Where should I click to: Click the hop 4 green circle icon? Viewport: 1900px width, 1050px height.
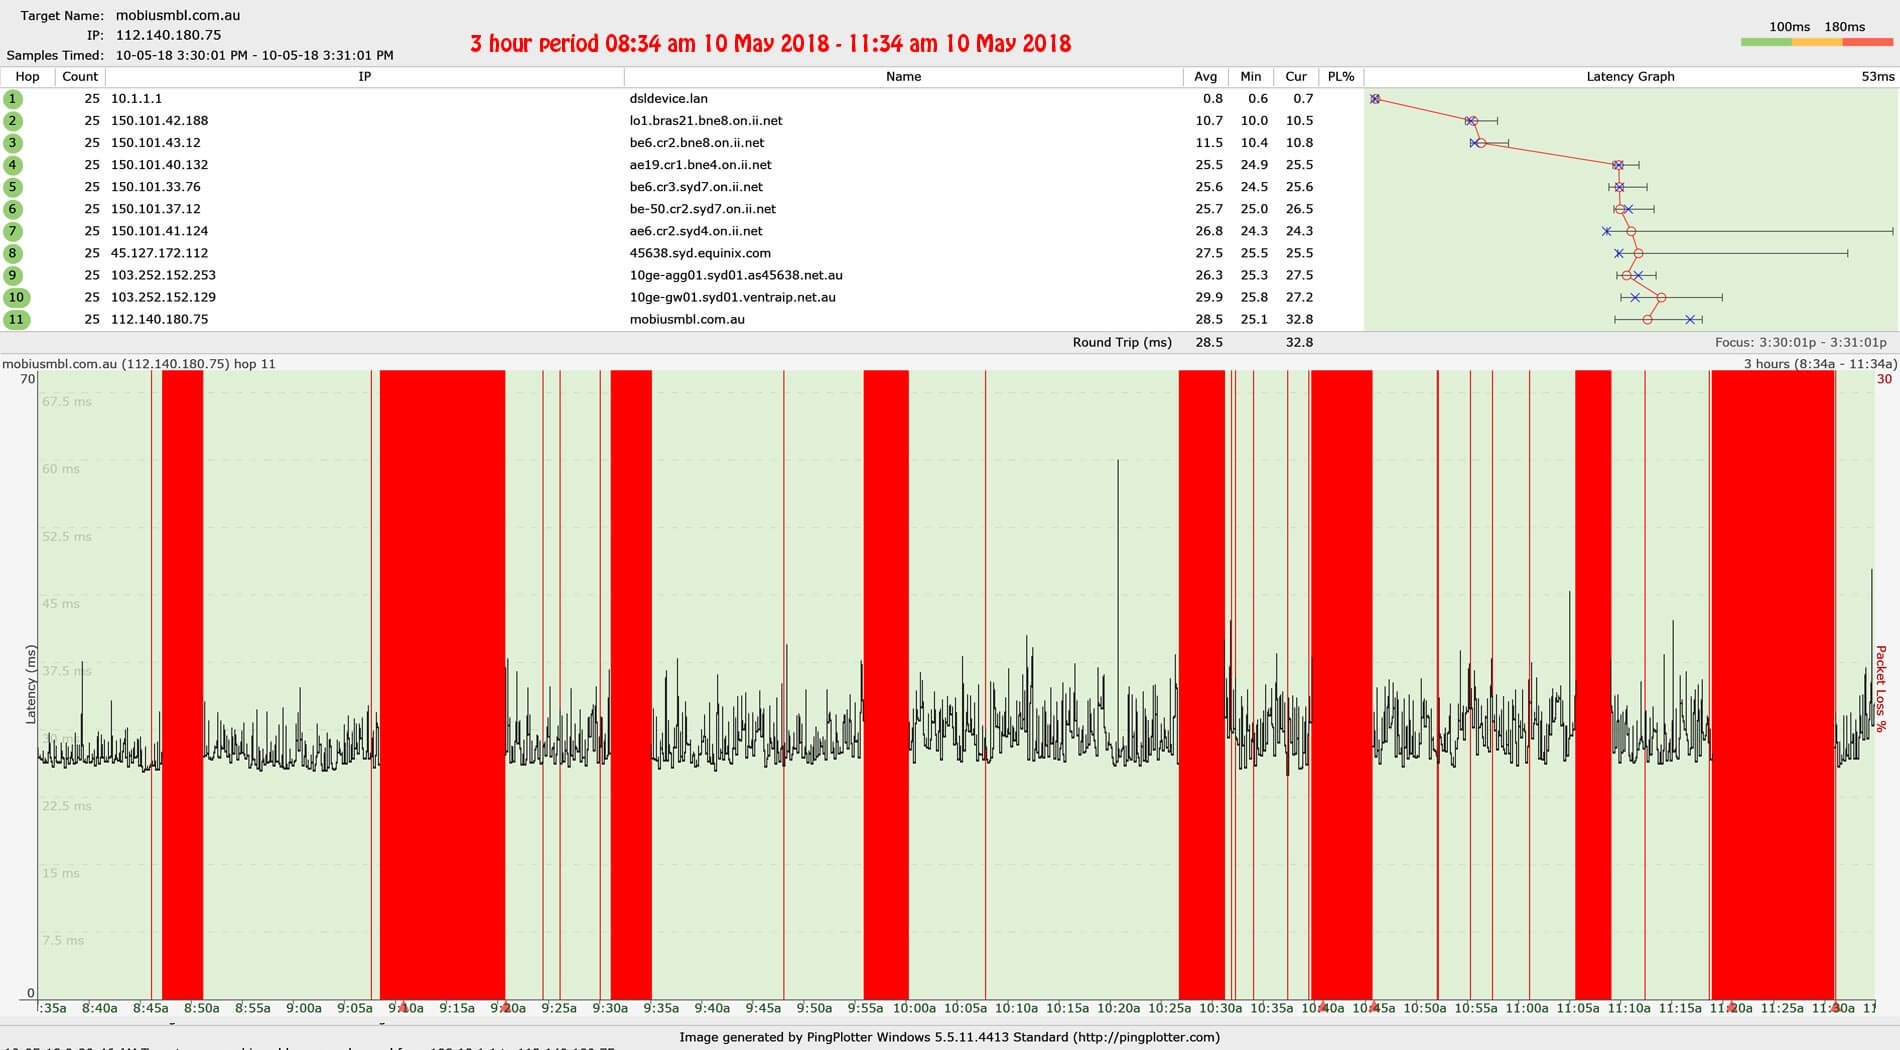pos(13,165)
